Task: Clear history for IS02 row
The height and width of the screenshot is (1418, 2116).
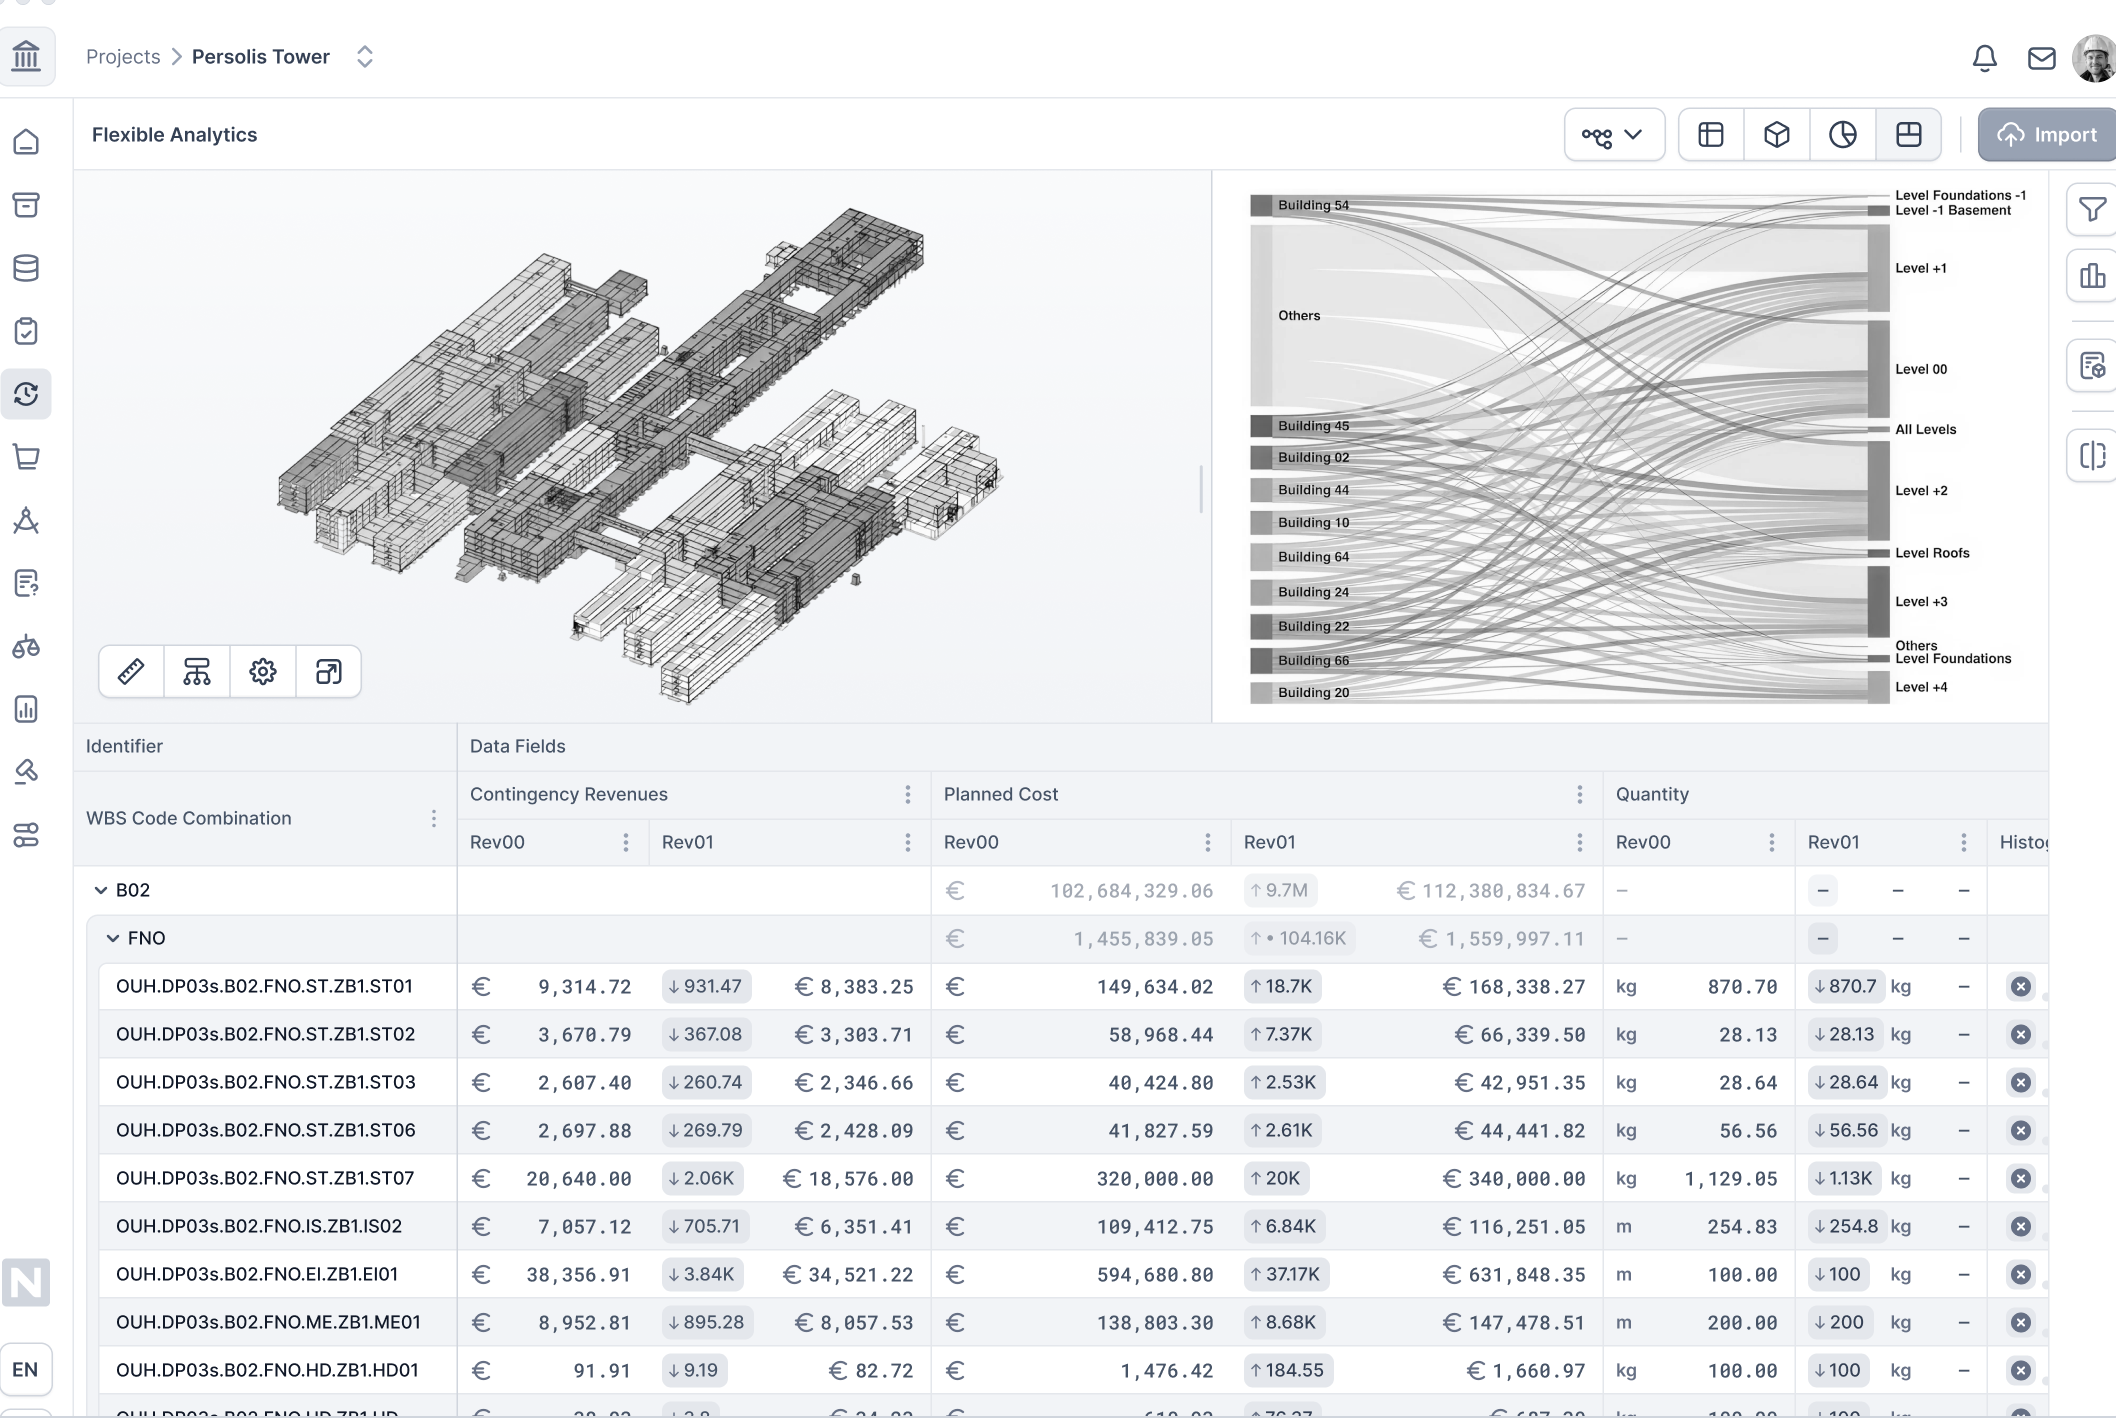Action: point(2021,1227)
